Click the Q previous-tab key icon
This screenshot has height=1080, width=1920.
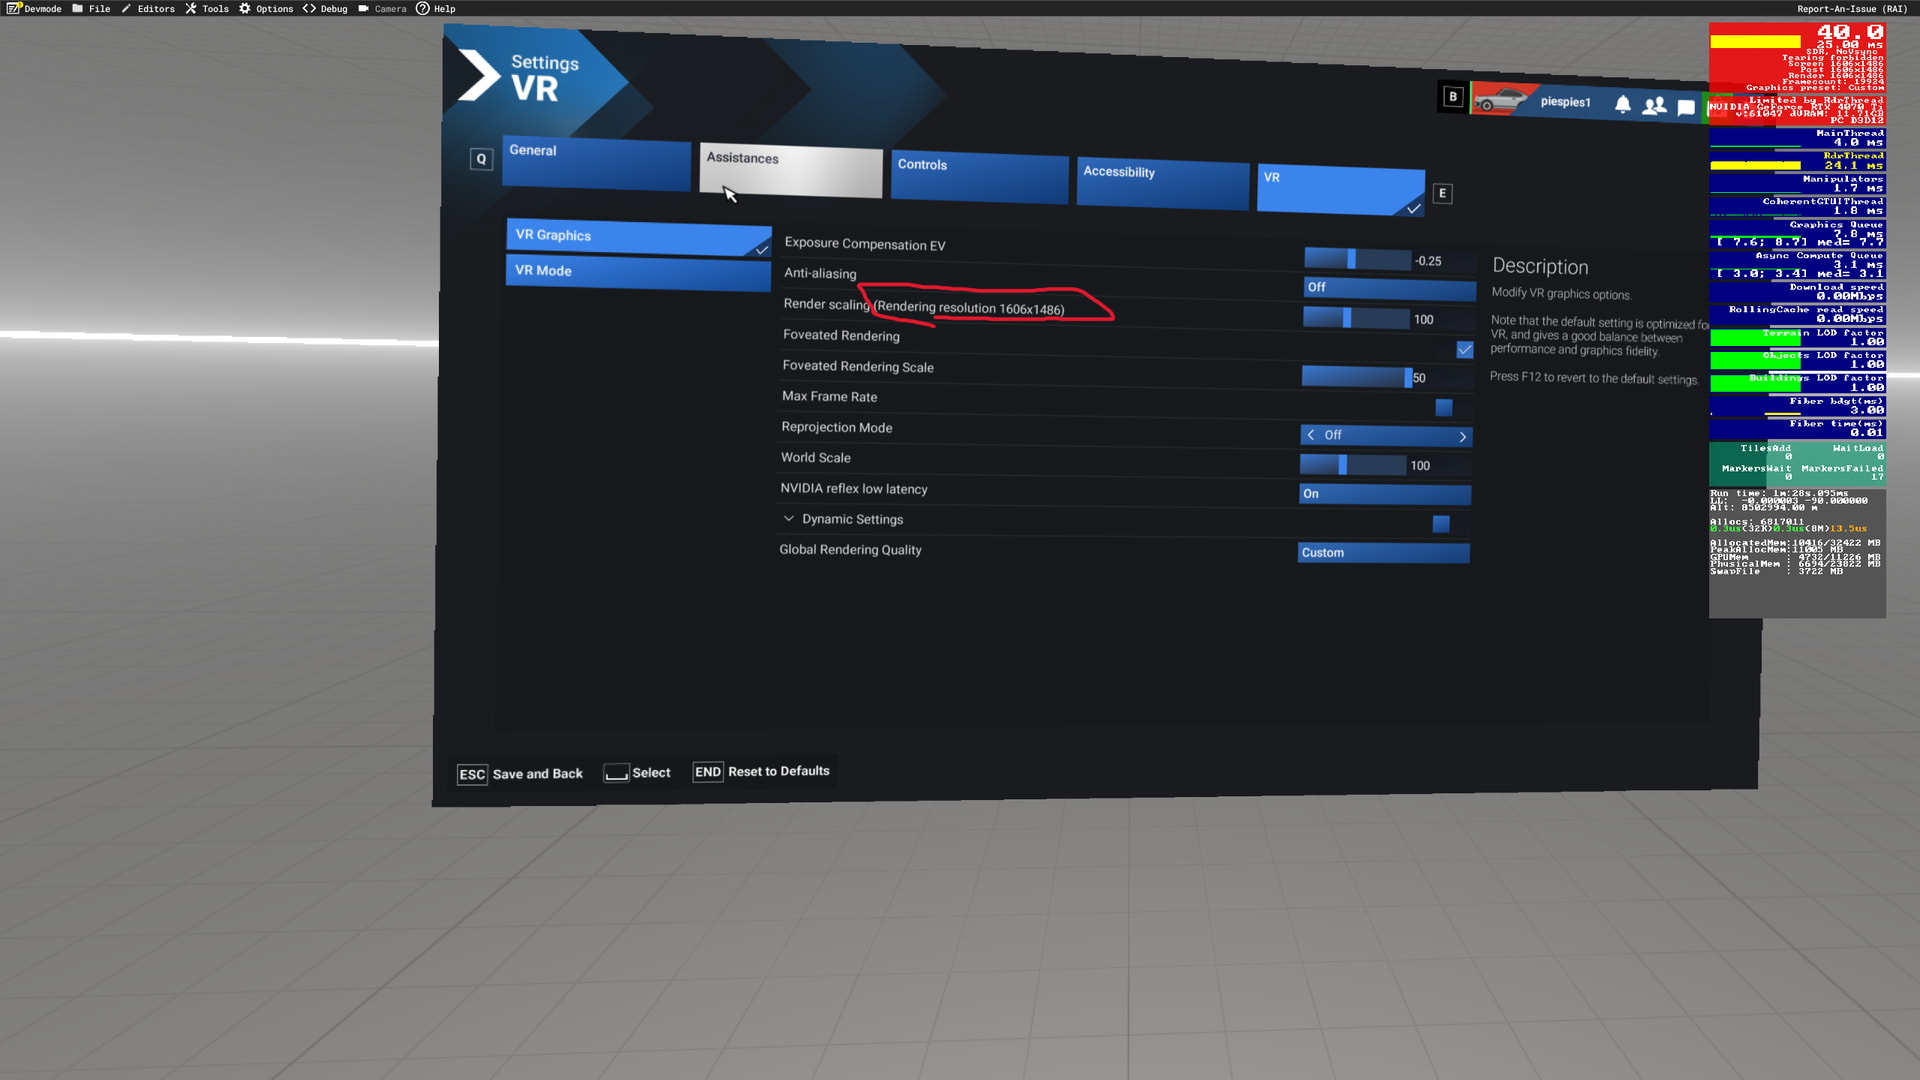[481, 159]
